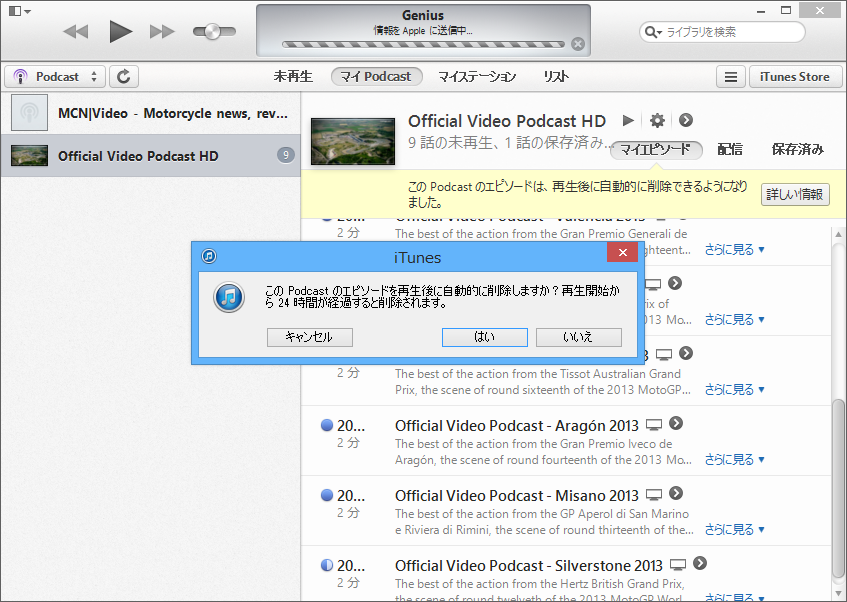Open the chevron circle next to podcast title

[x=686, y=120]
